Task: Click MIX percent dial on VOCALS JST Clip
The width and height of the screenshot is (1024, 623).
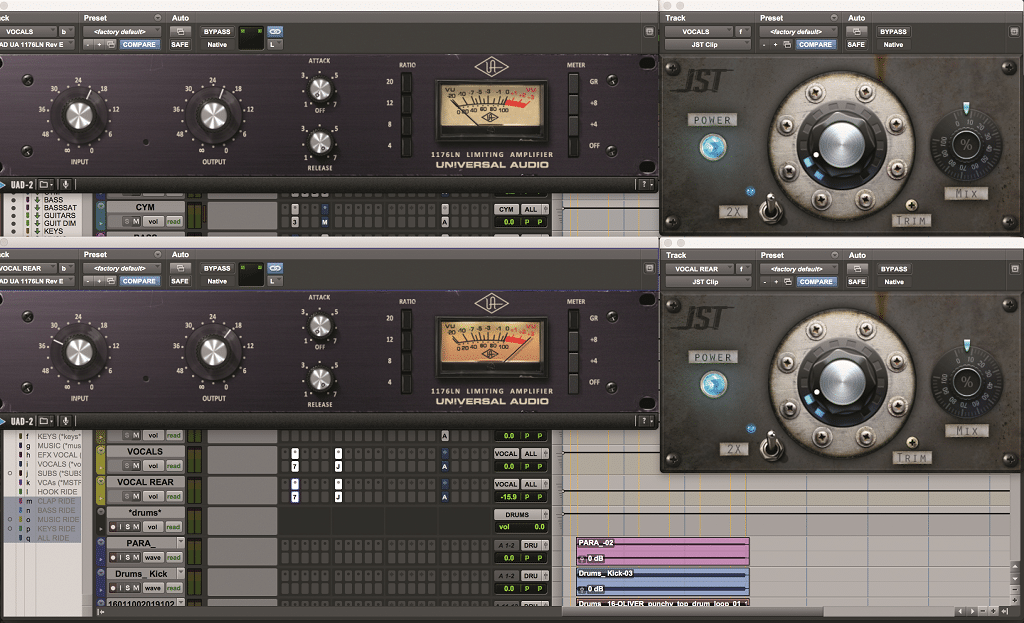Action: point(966,145)
